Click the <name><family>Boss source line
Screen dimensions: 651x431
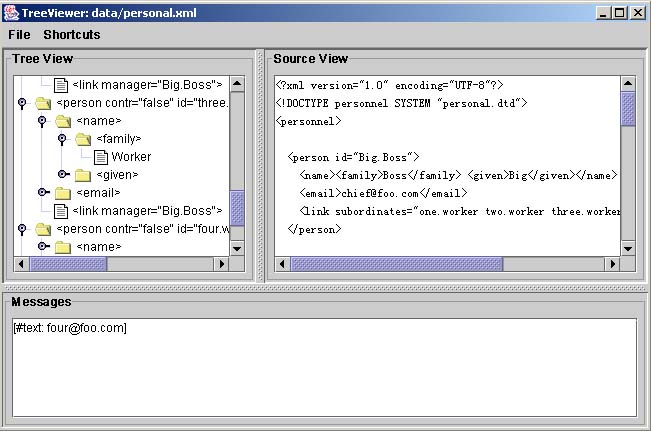(x=458, y=175)
